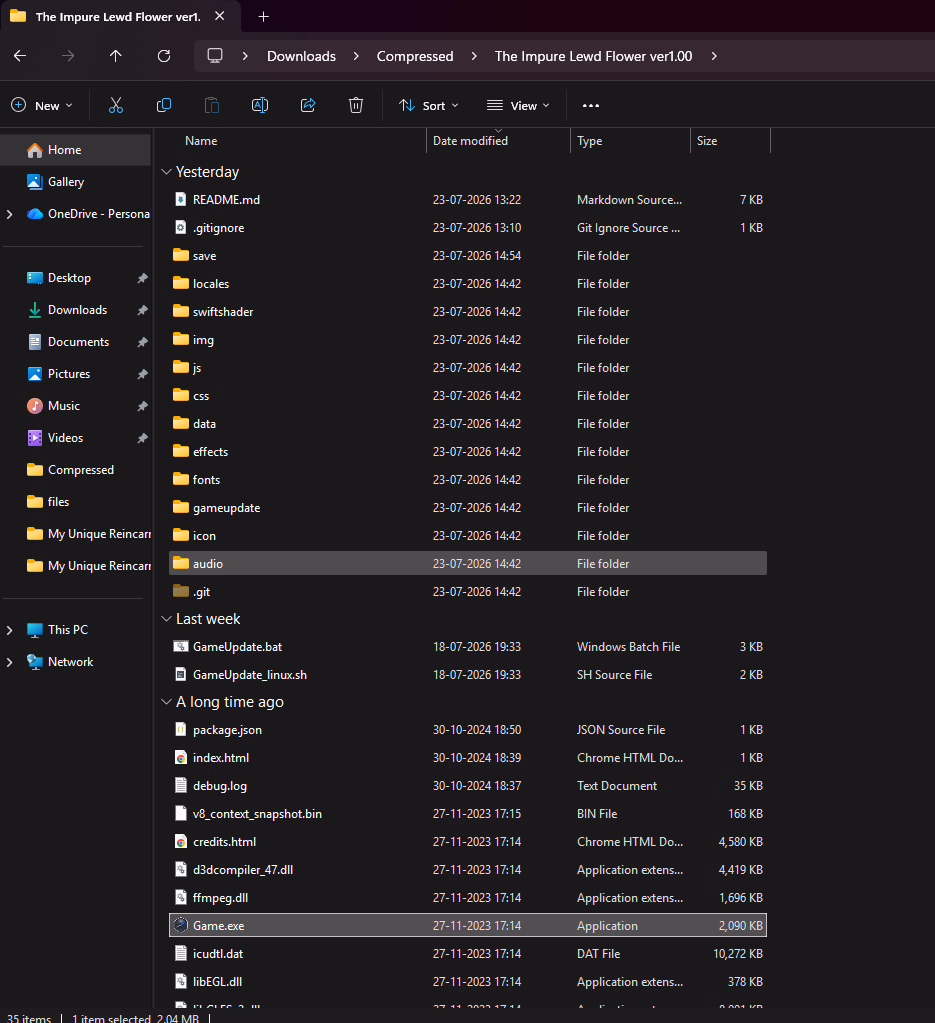
Task: Open the See more three-dots menu
Action: (x=590, y=105)
